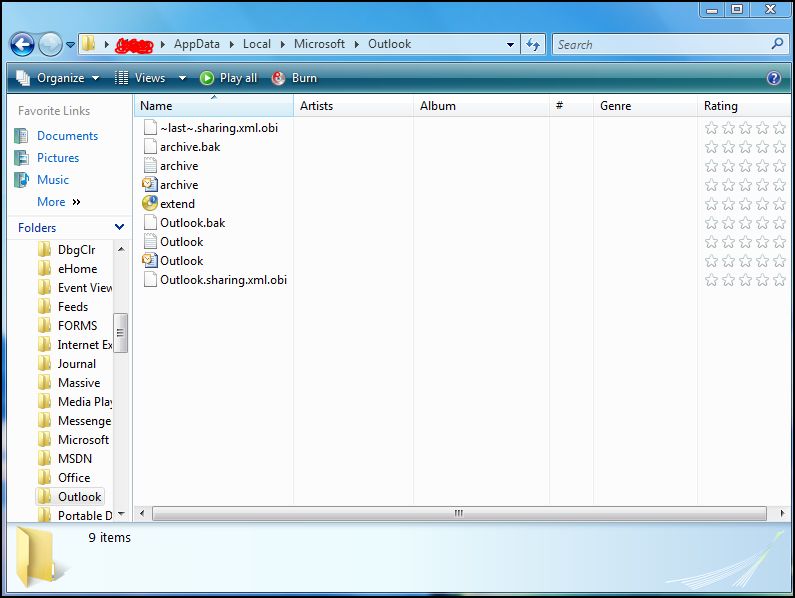Sort by the Genre column header

pos(645,106)
